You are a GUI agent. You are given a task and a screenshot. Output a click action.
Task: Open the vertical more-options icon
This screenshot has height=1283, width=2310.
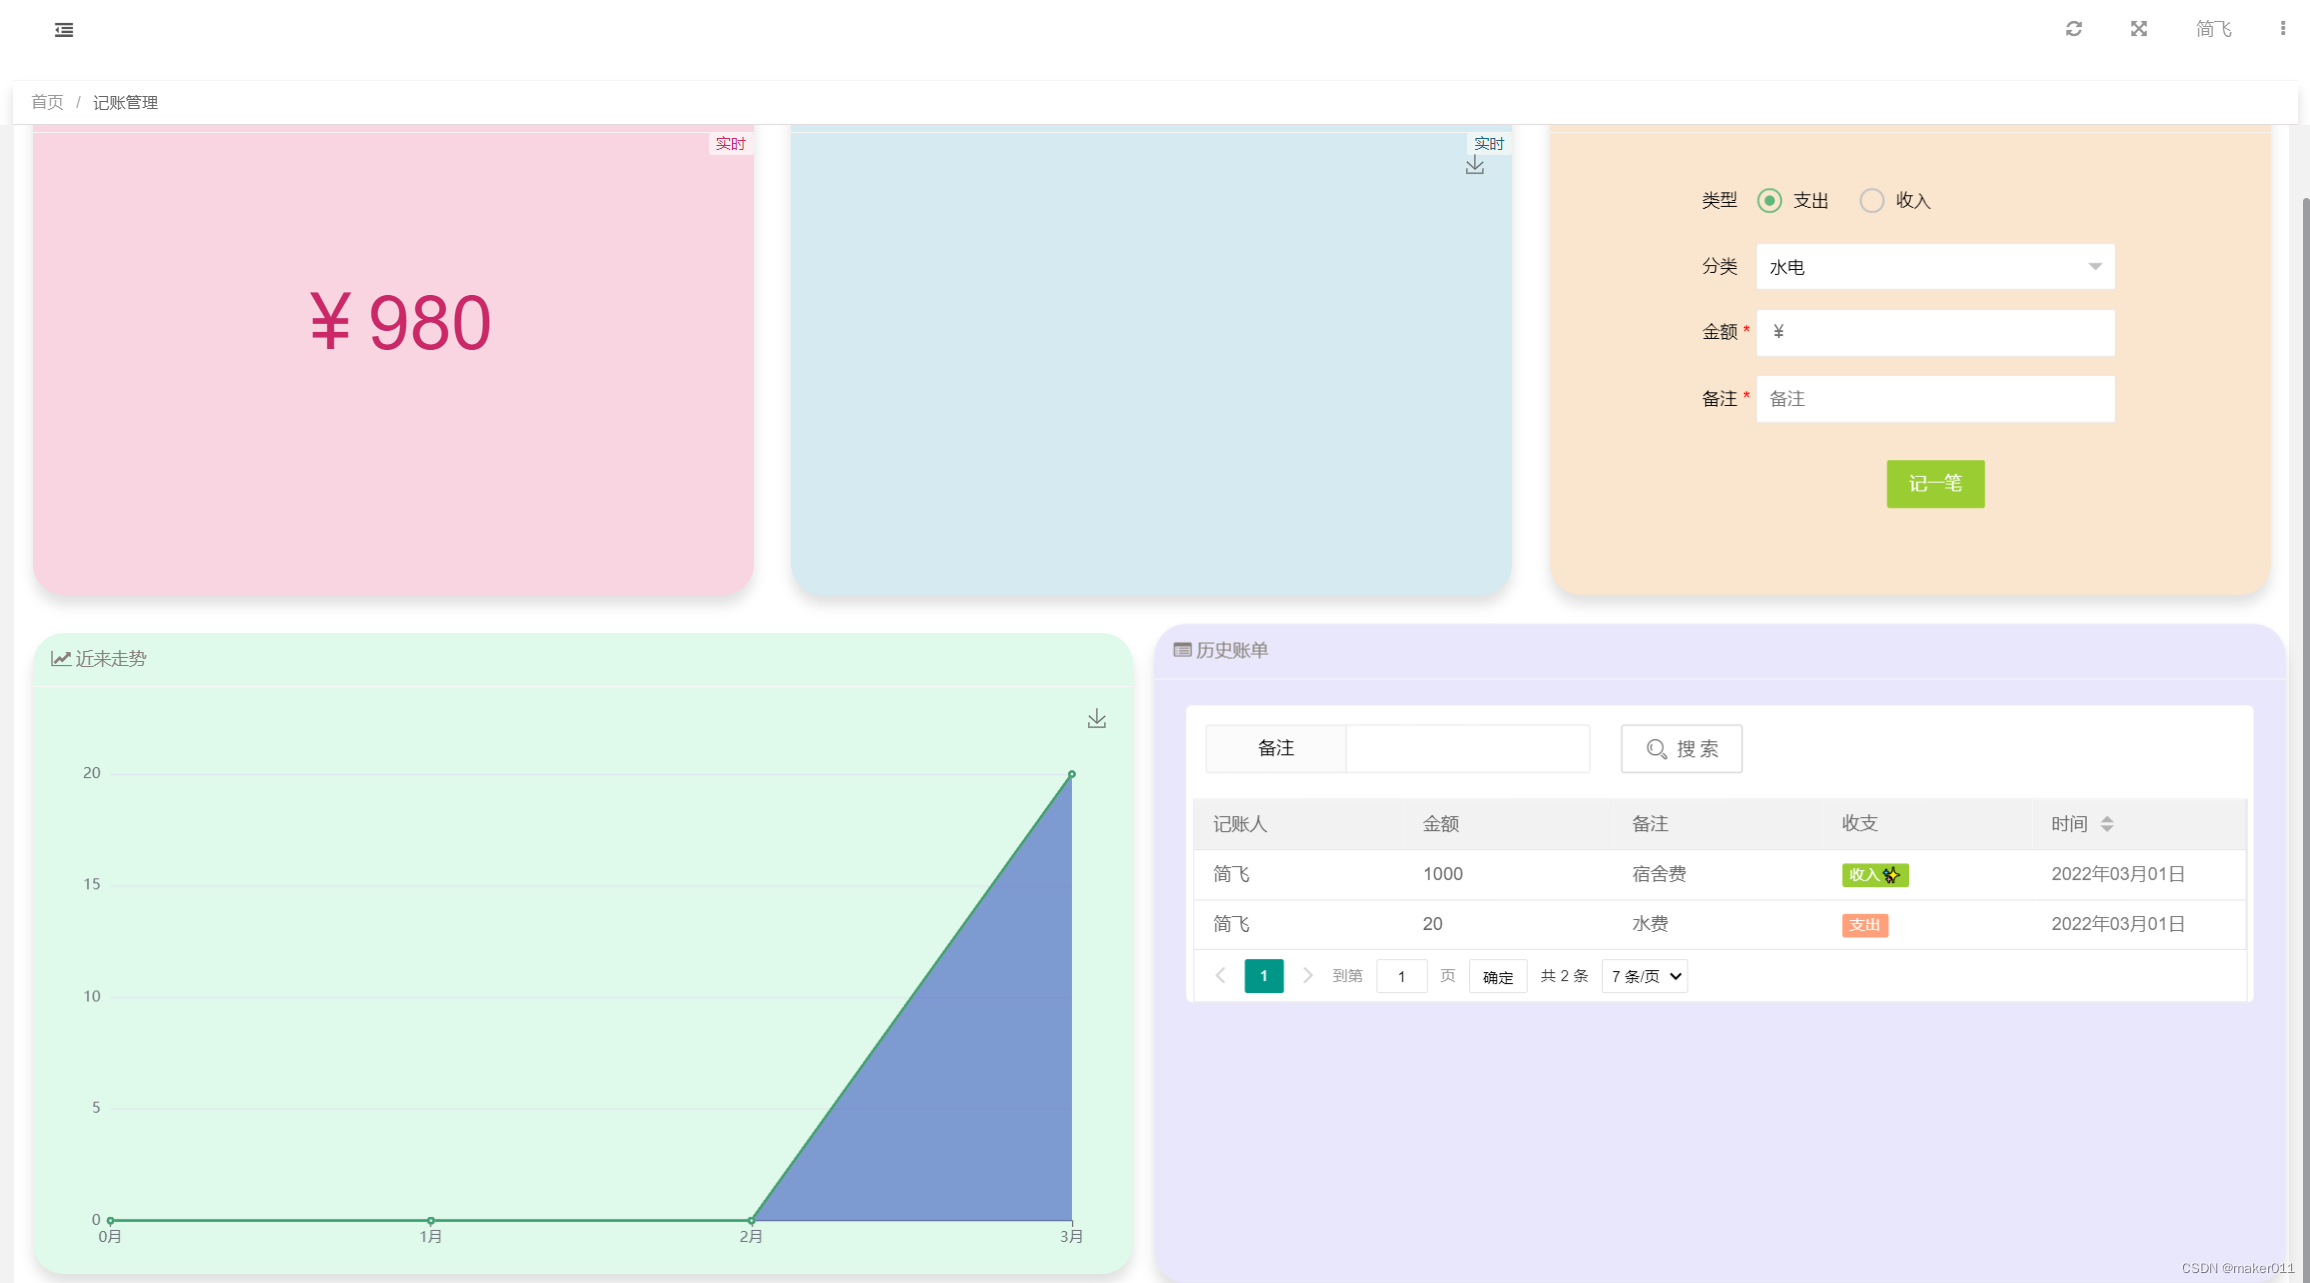point(2283,29)
